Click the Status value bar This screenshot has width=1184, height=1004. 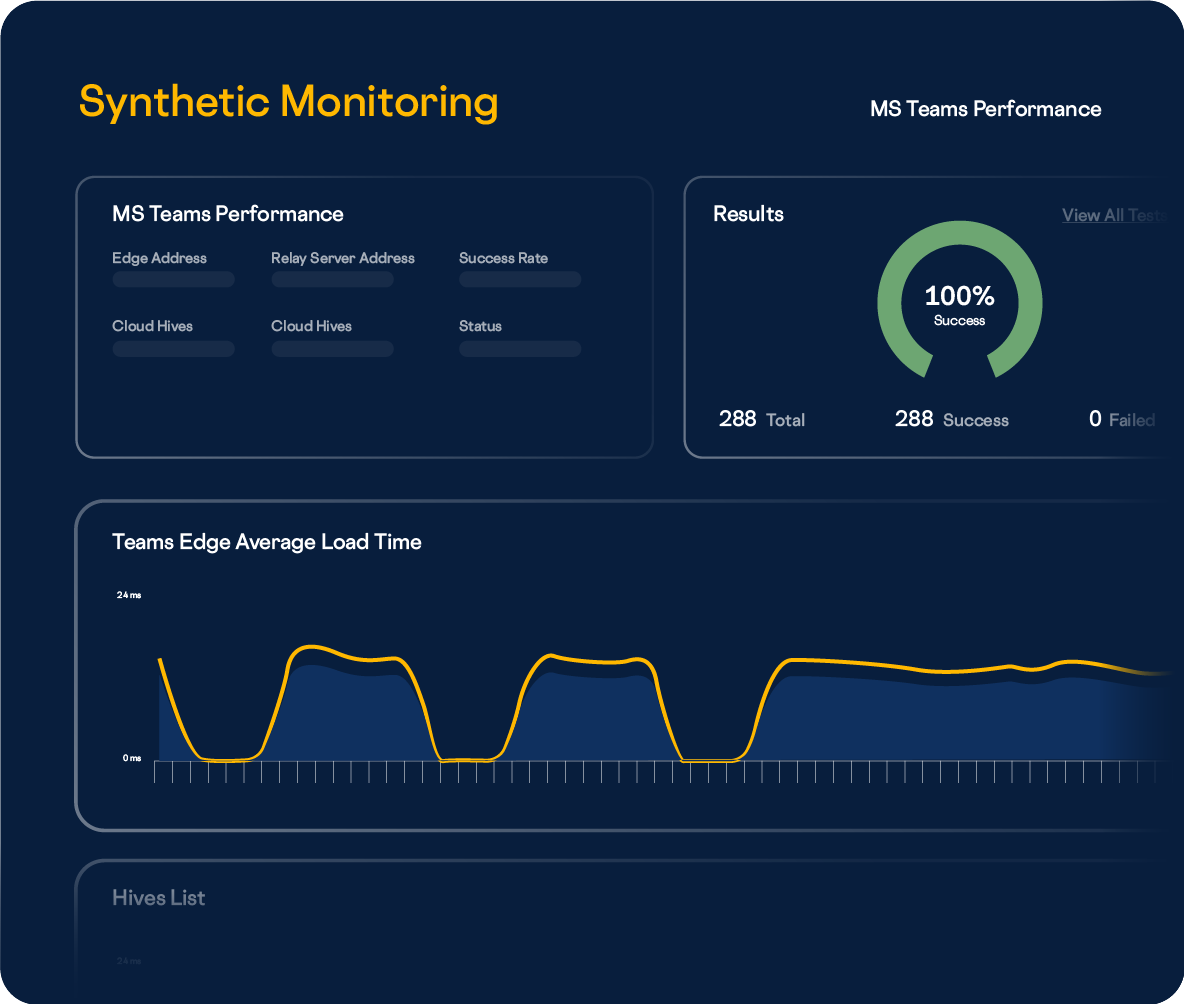coord(520,349)
